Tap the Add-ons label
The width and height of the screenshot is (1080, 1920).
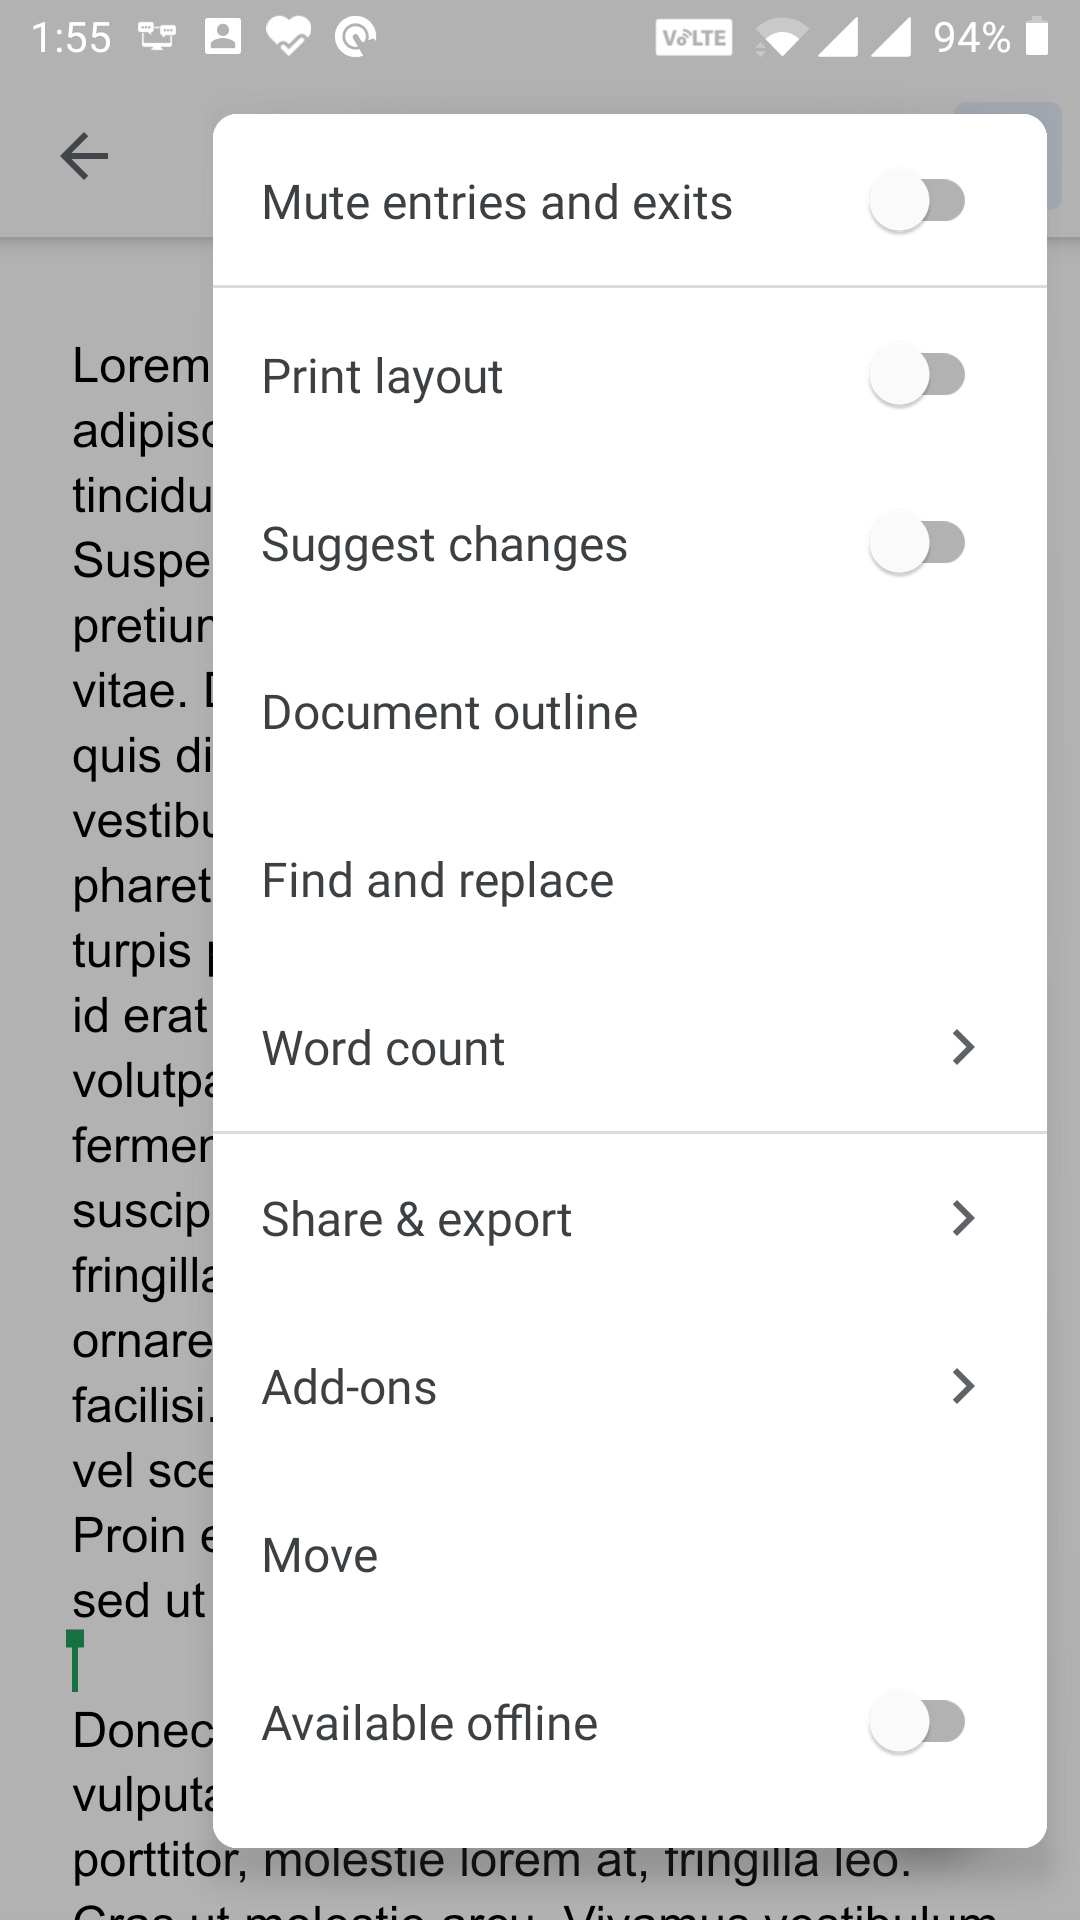point(349,1388)
